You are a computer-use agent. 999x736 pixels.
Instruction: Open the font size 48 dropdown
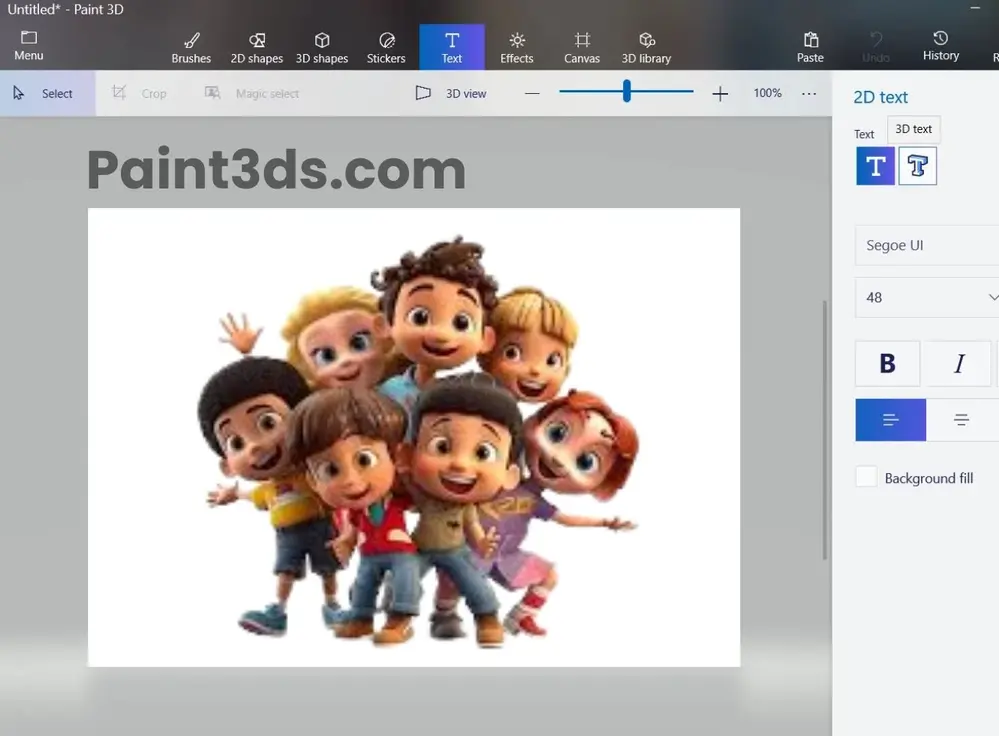925,297
